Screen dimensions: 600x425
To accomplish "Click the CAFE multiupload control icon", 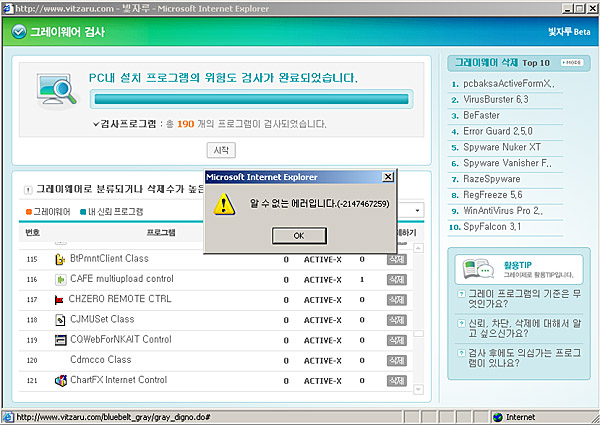I will point(60,280).
